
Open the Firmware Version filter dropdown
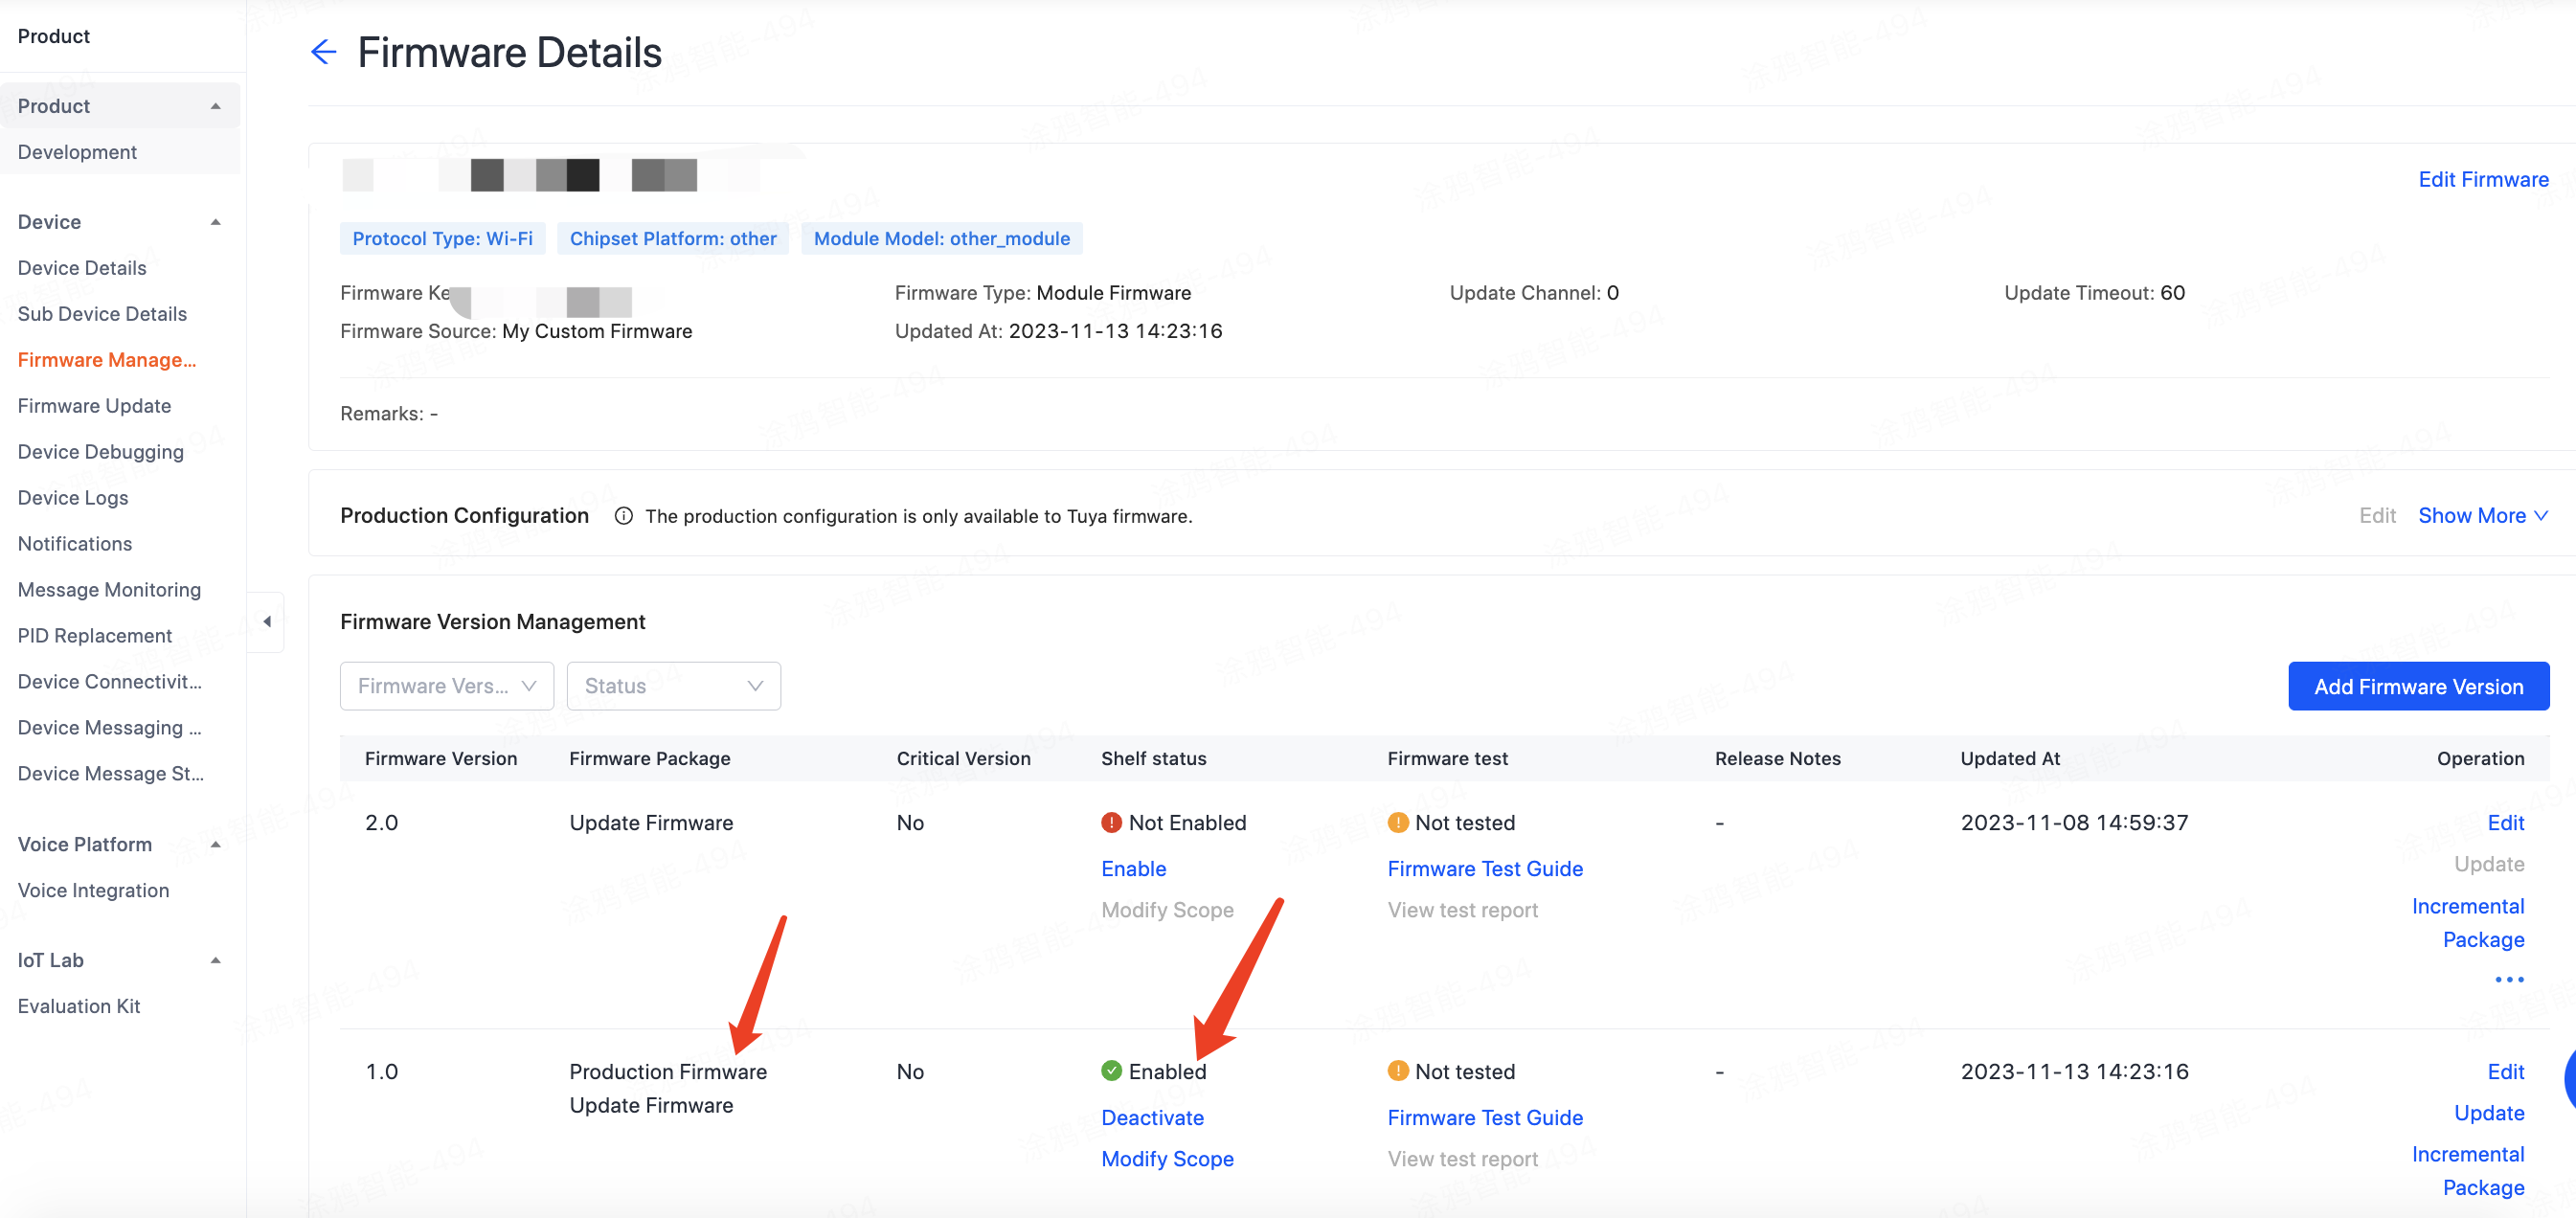[x=446, y=686]
